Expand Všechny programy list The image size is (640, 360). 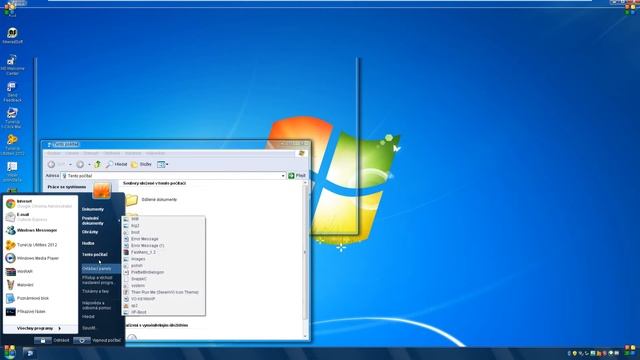coord(39,328)
